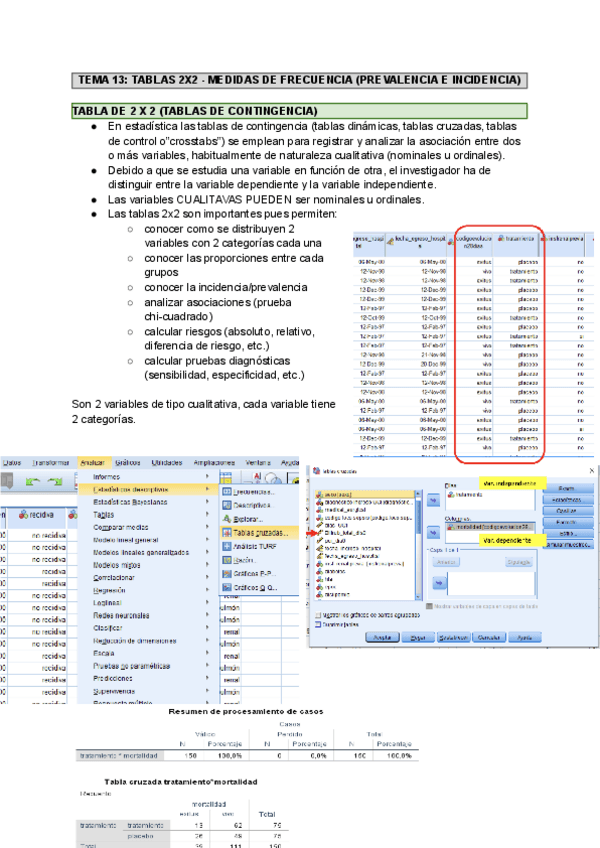
Task: Move variable to Filas with arrow button
Action: coord(433,500)
